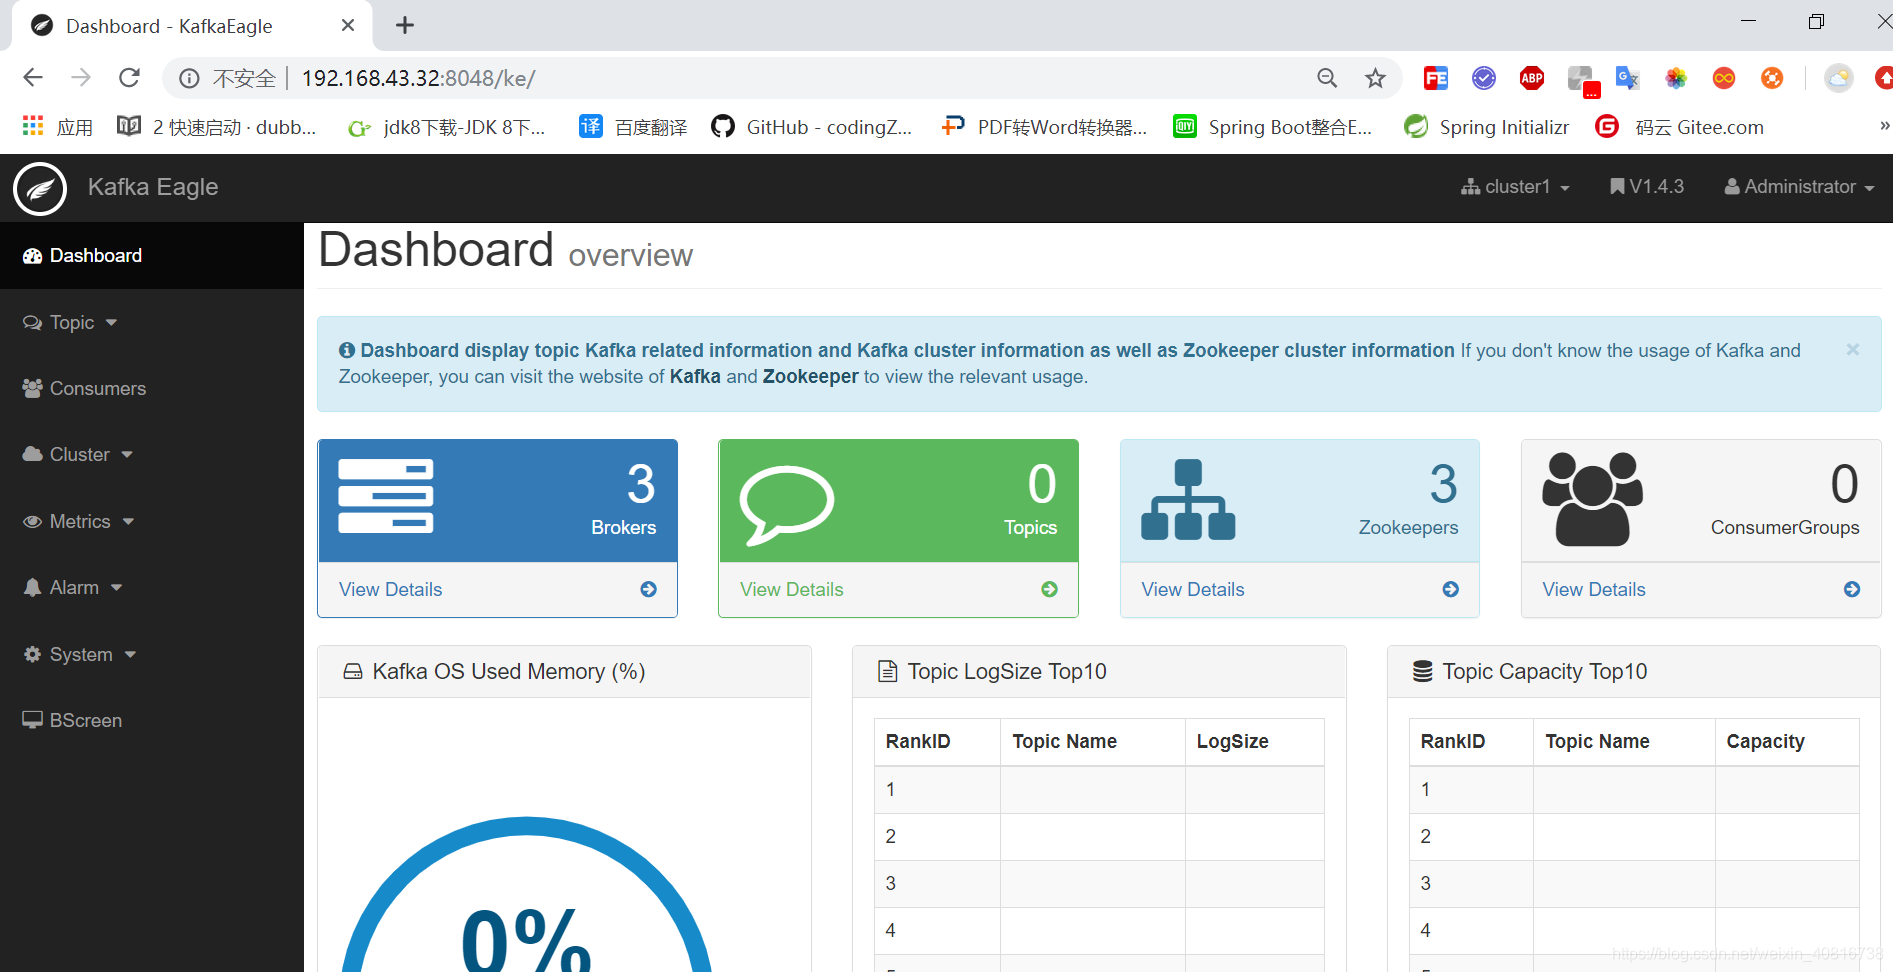
Task: Click the not-secure site info icon
Action: point(189,78)
